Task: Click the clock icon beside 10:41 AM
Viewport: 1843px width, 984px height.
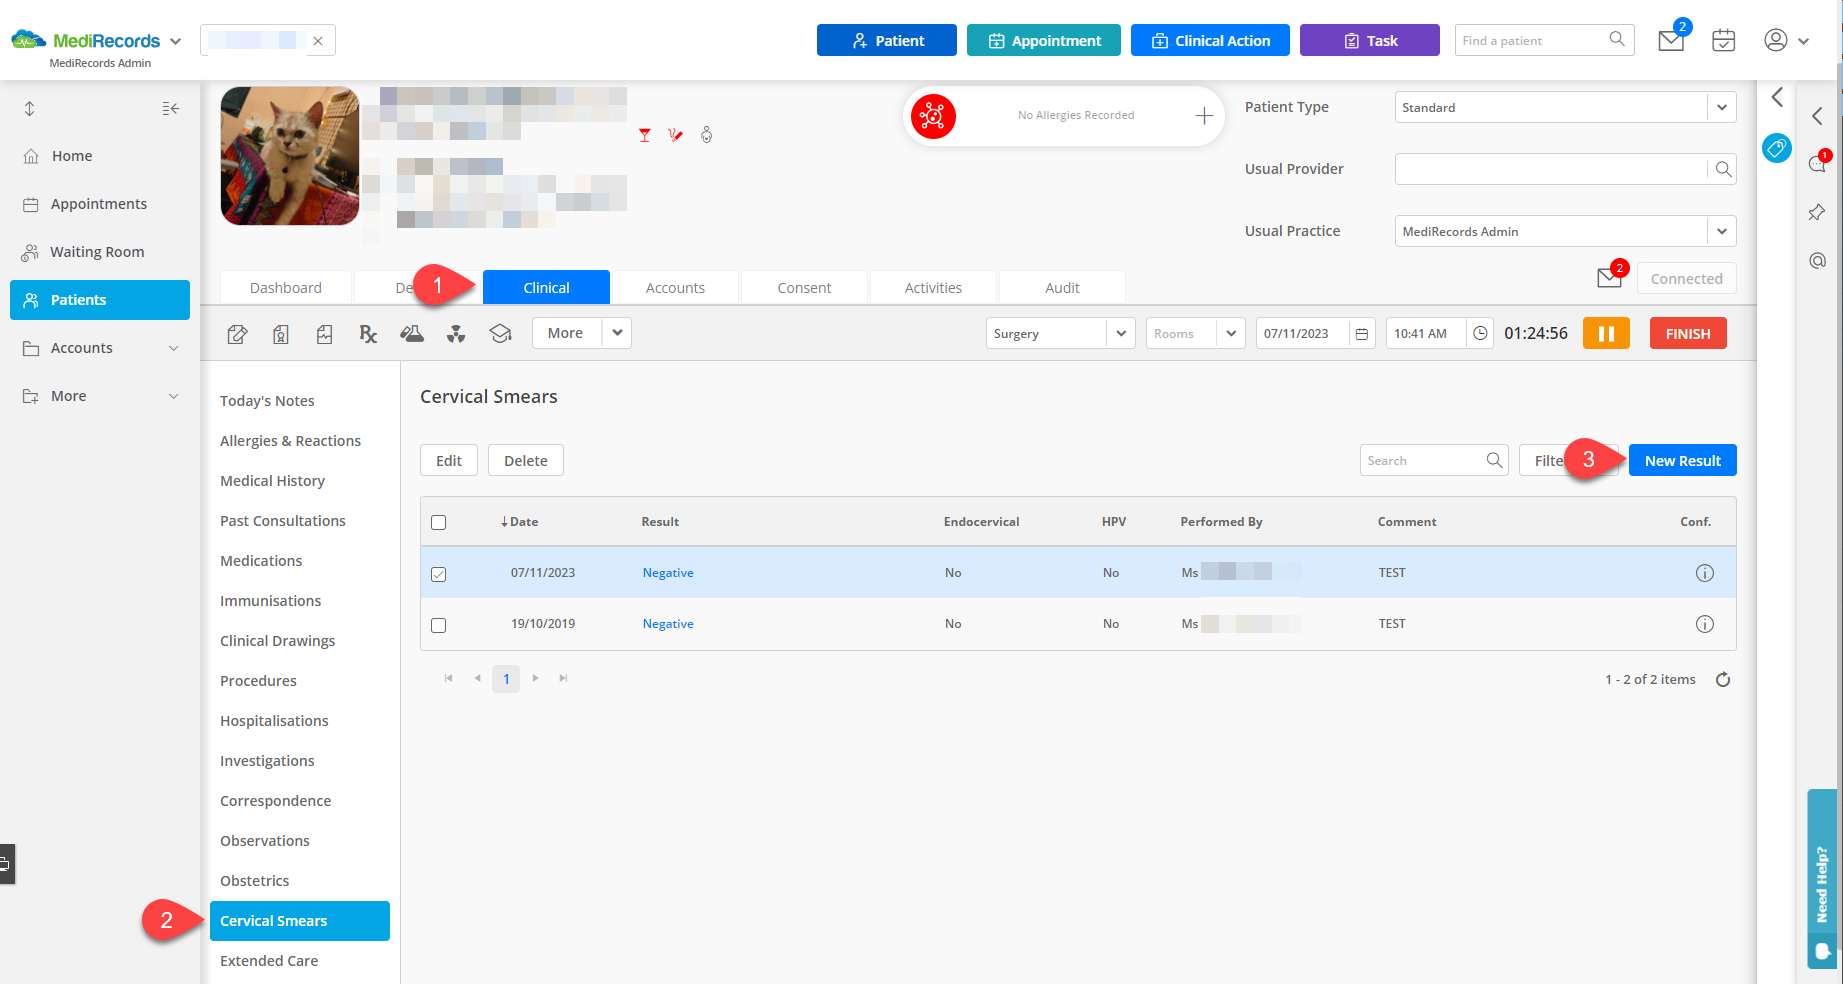Action: (x=1480, y=334)
